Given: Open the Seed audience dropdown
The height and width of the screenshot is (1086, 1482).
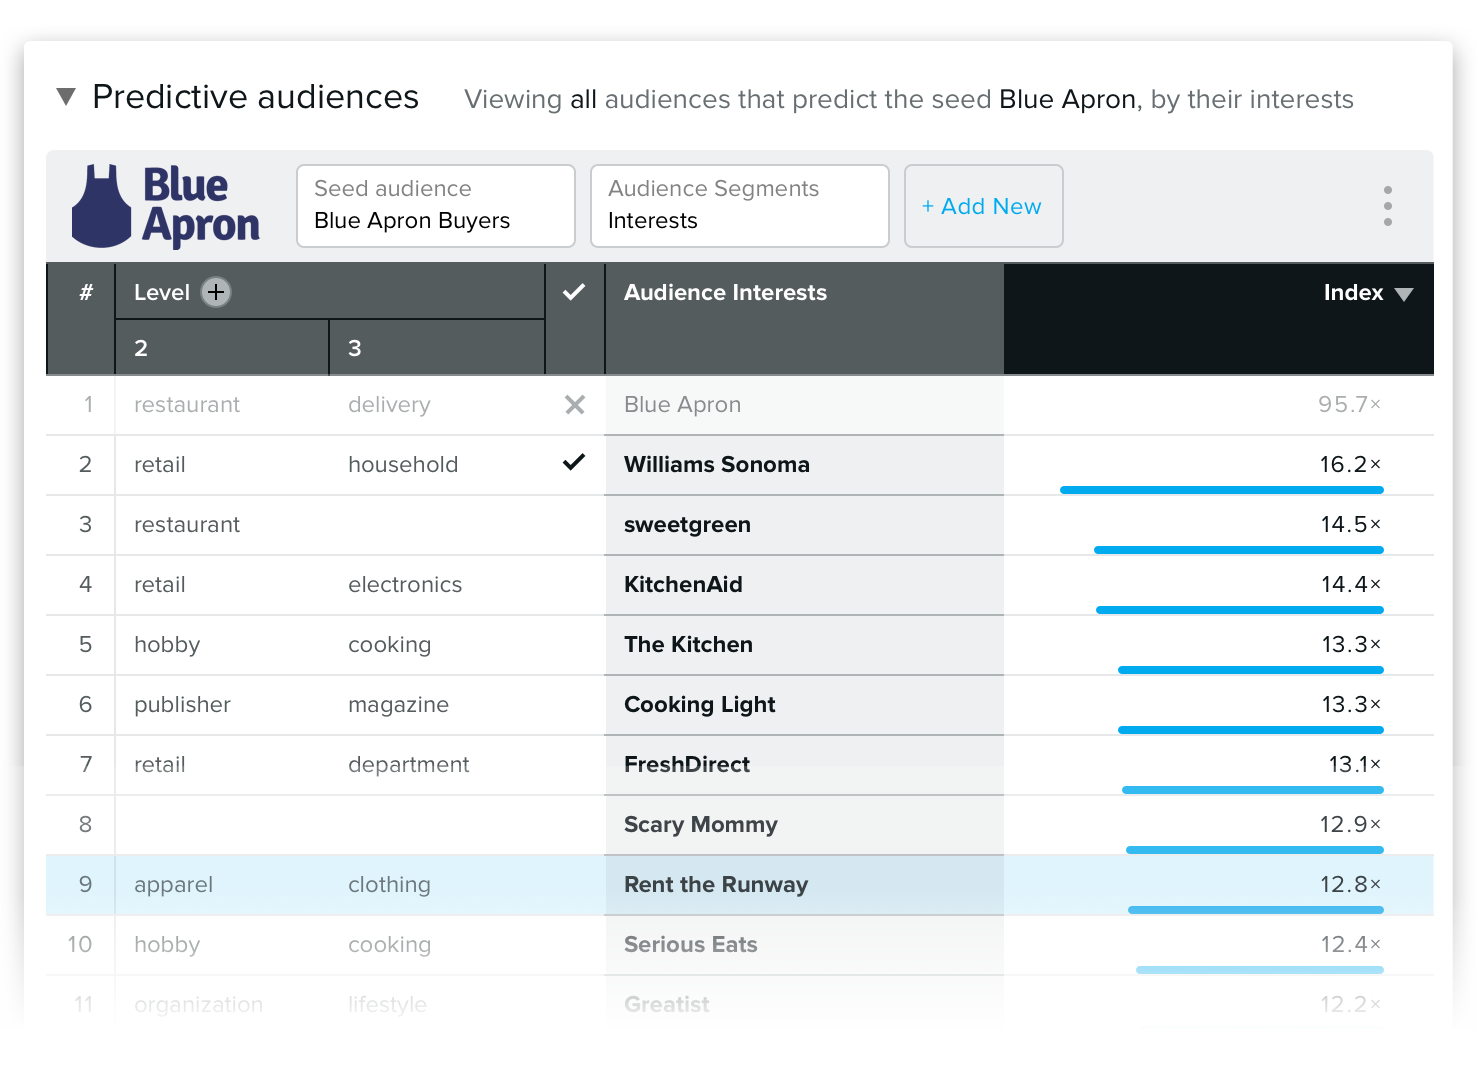Looking at the screenshot, I should coord(436,206).
